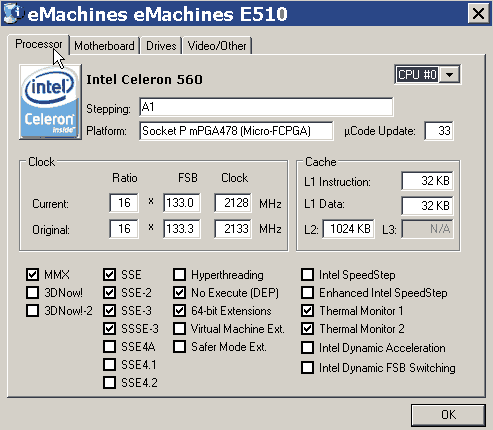Switch to the Motherboard tab
The width and height of the screenshot is (493, 430).
click(x=104, y=46)
